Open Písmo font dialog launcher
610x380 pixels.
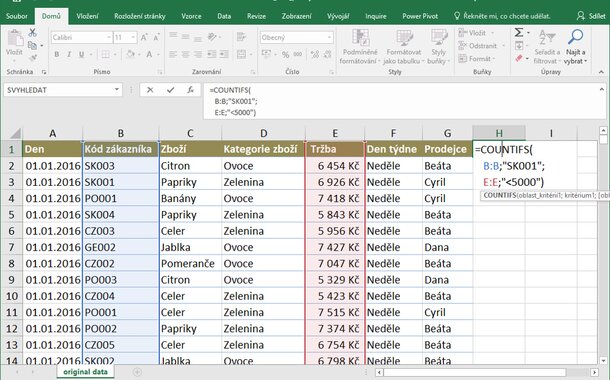(160, 72)
